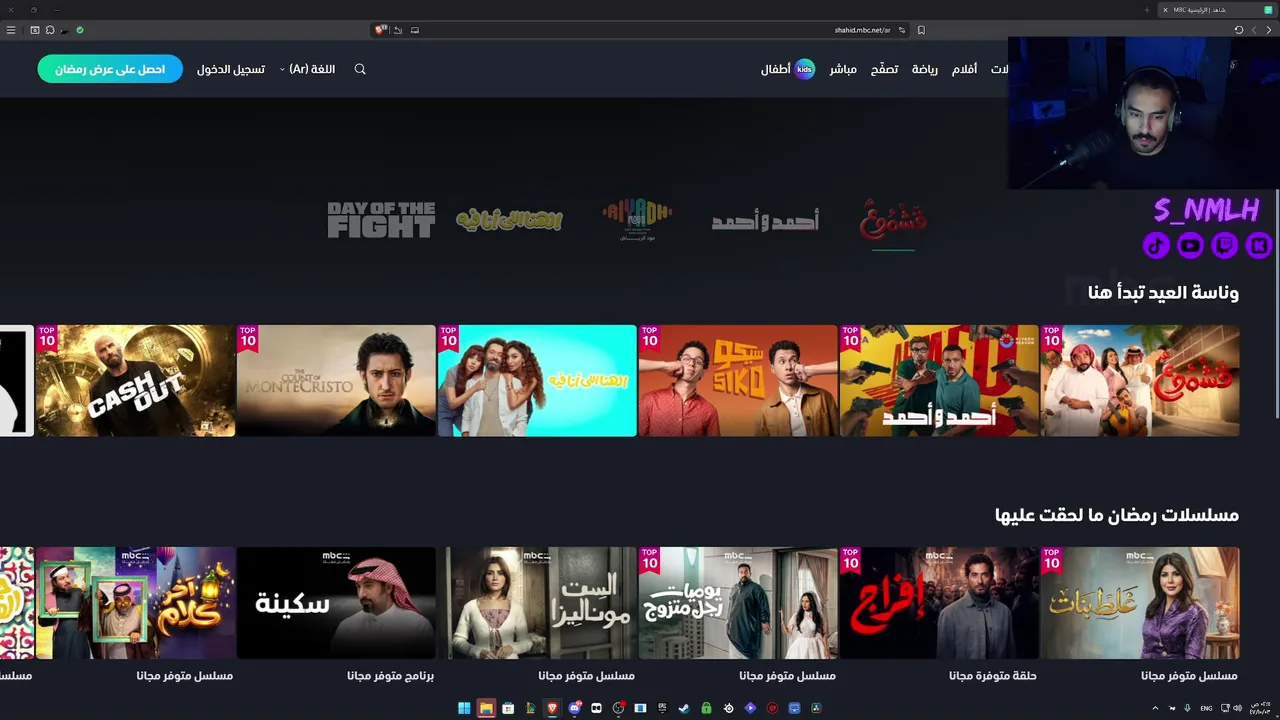Show hidden tray icons chevron
This screenshot has width=1280, height=720.
click(x=1156, y=708)
